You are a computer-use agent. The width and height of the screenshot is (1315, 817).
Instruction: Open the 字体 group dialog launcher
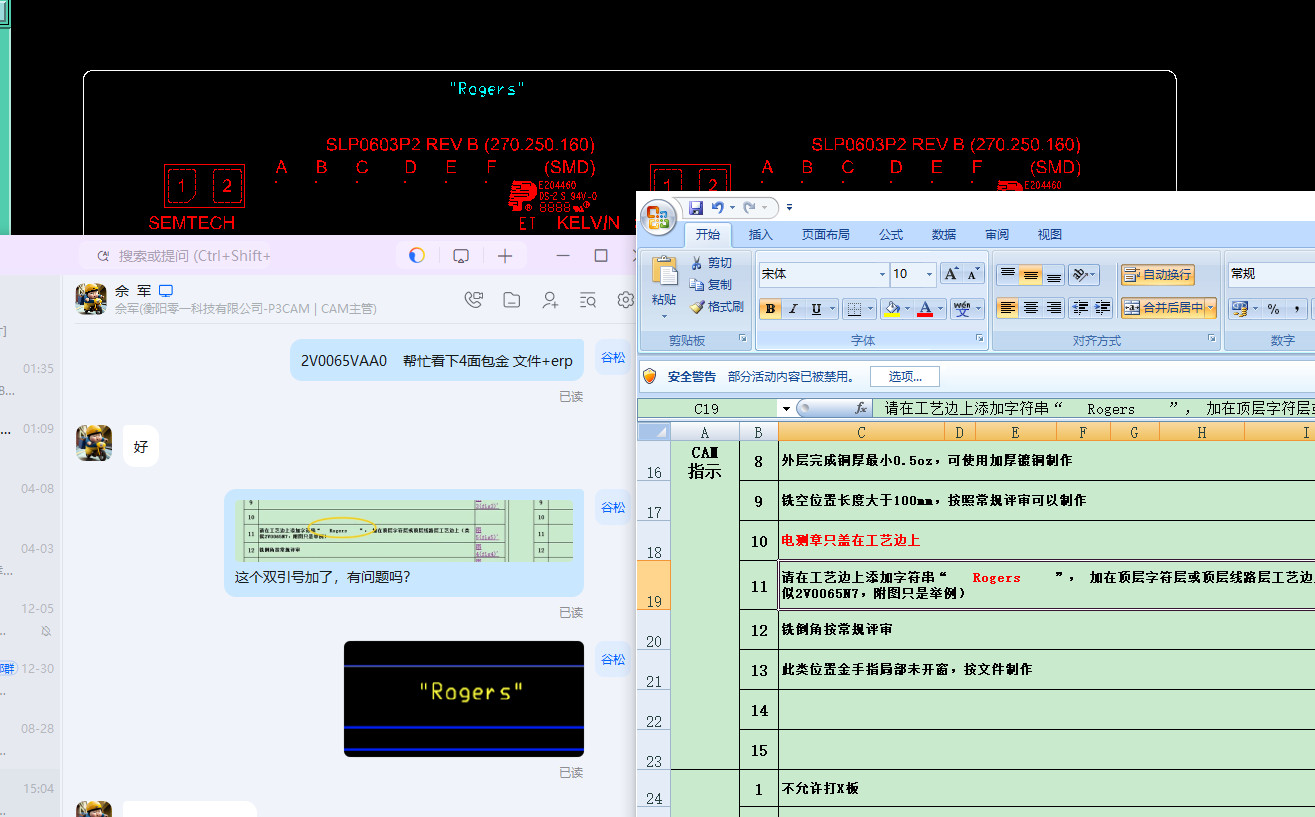coord(980,340)
